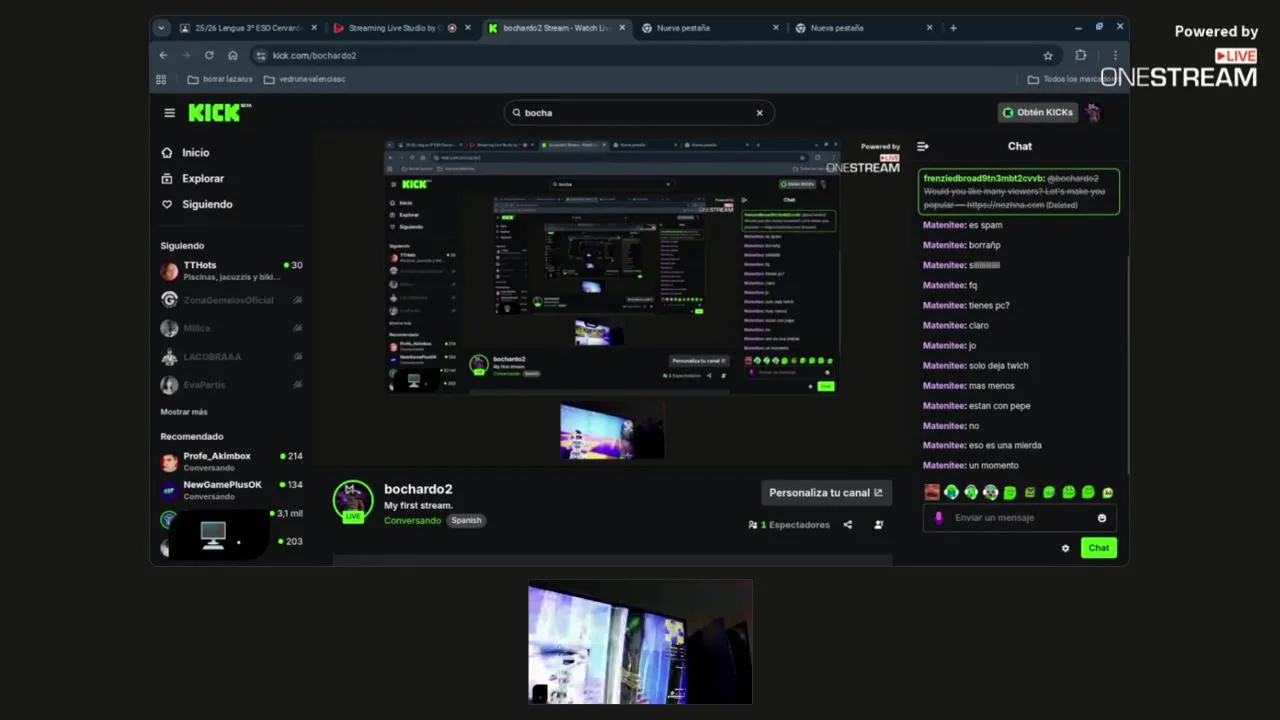The image size is (1280, 720).
Task: Click the bochardo2 streamer avatar
Action: point(353,501)
